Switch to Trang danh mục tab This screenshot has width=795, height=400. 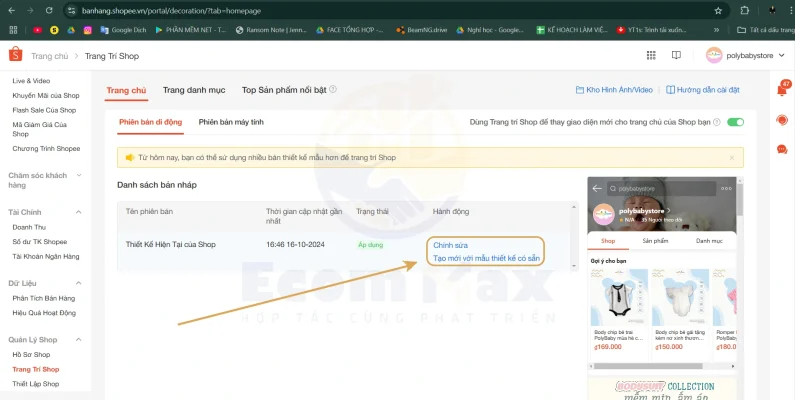pos(194,90)
